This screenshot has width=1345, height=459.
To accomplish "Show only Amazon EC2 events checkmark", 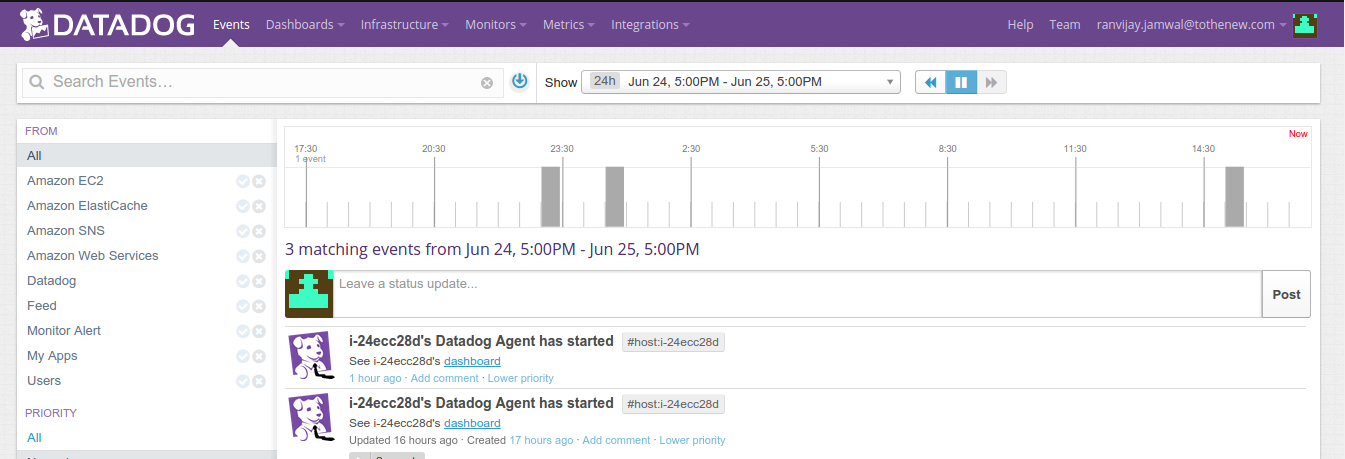I will coord(243,181).
